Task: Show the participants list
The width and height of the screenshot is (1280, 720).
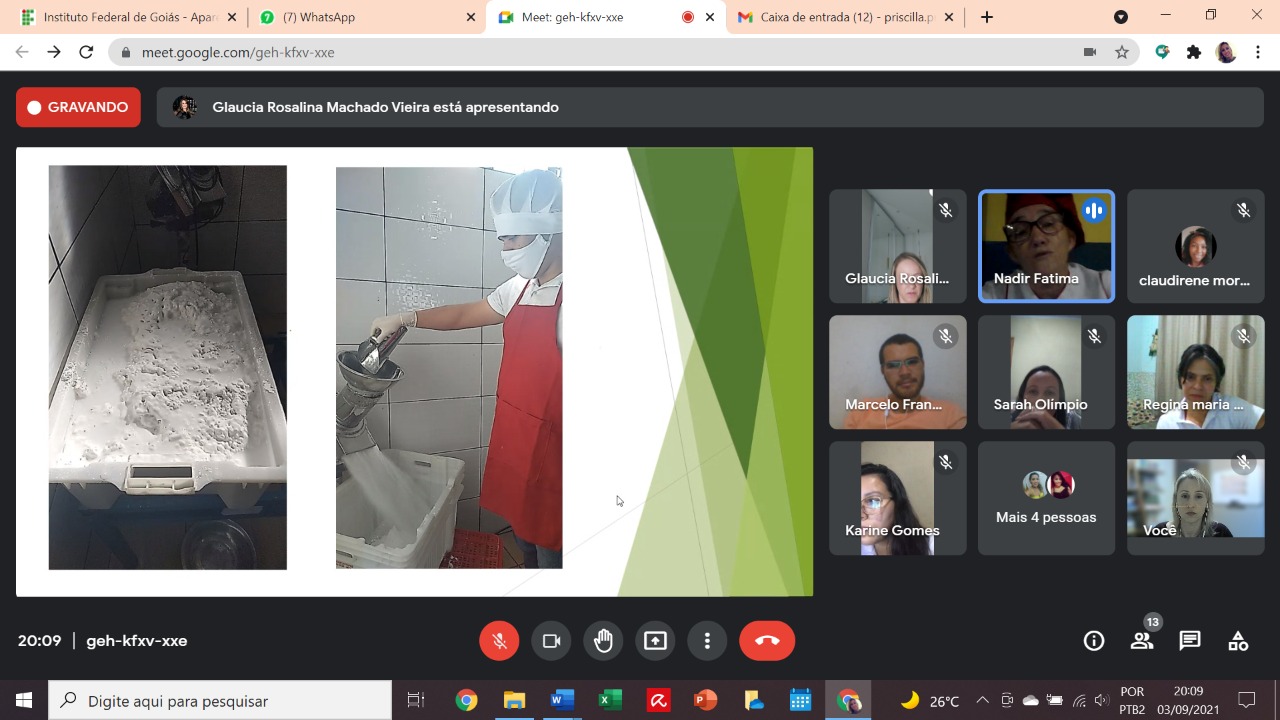Action: 1142,641
